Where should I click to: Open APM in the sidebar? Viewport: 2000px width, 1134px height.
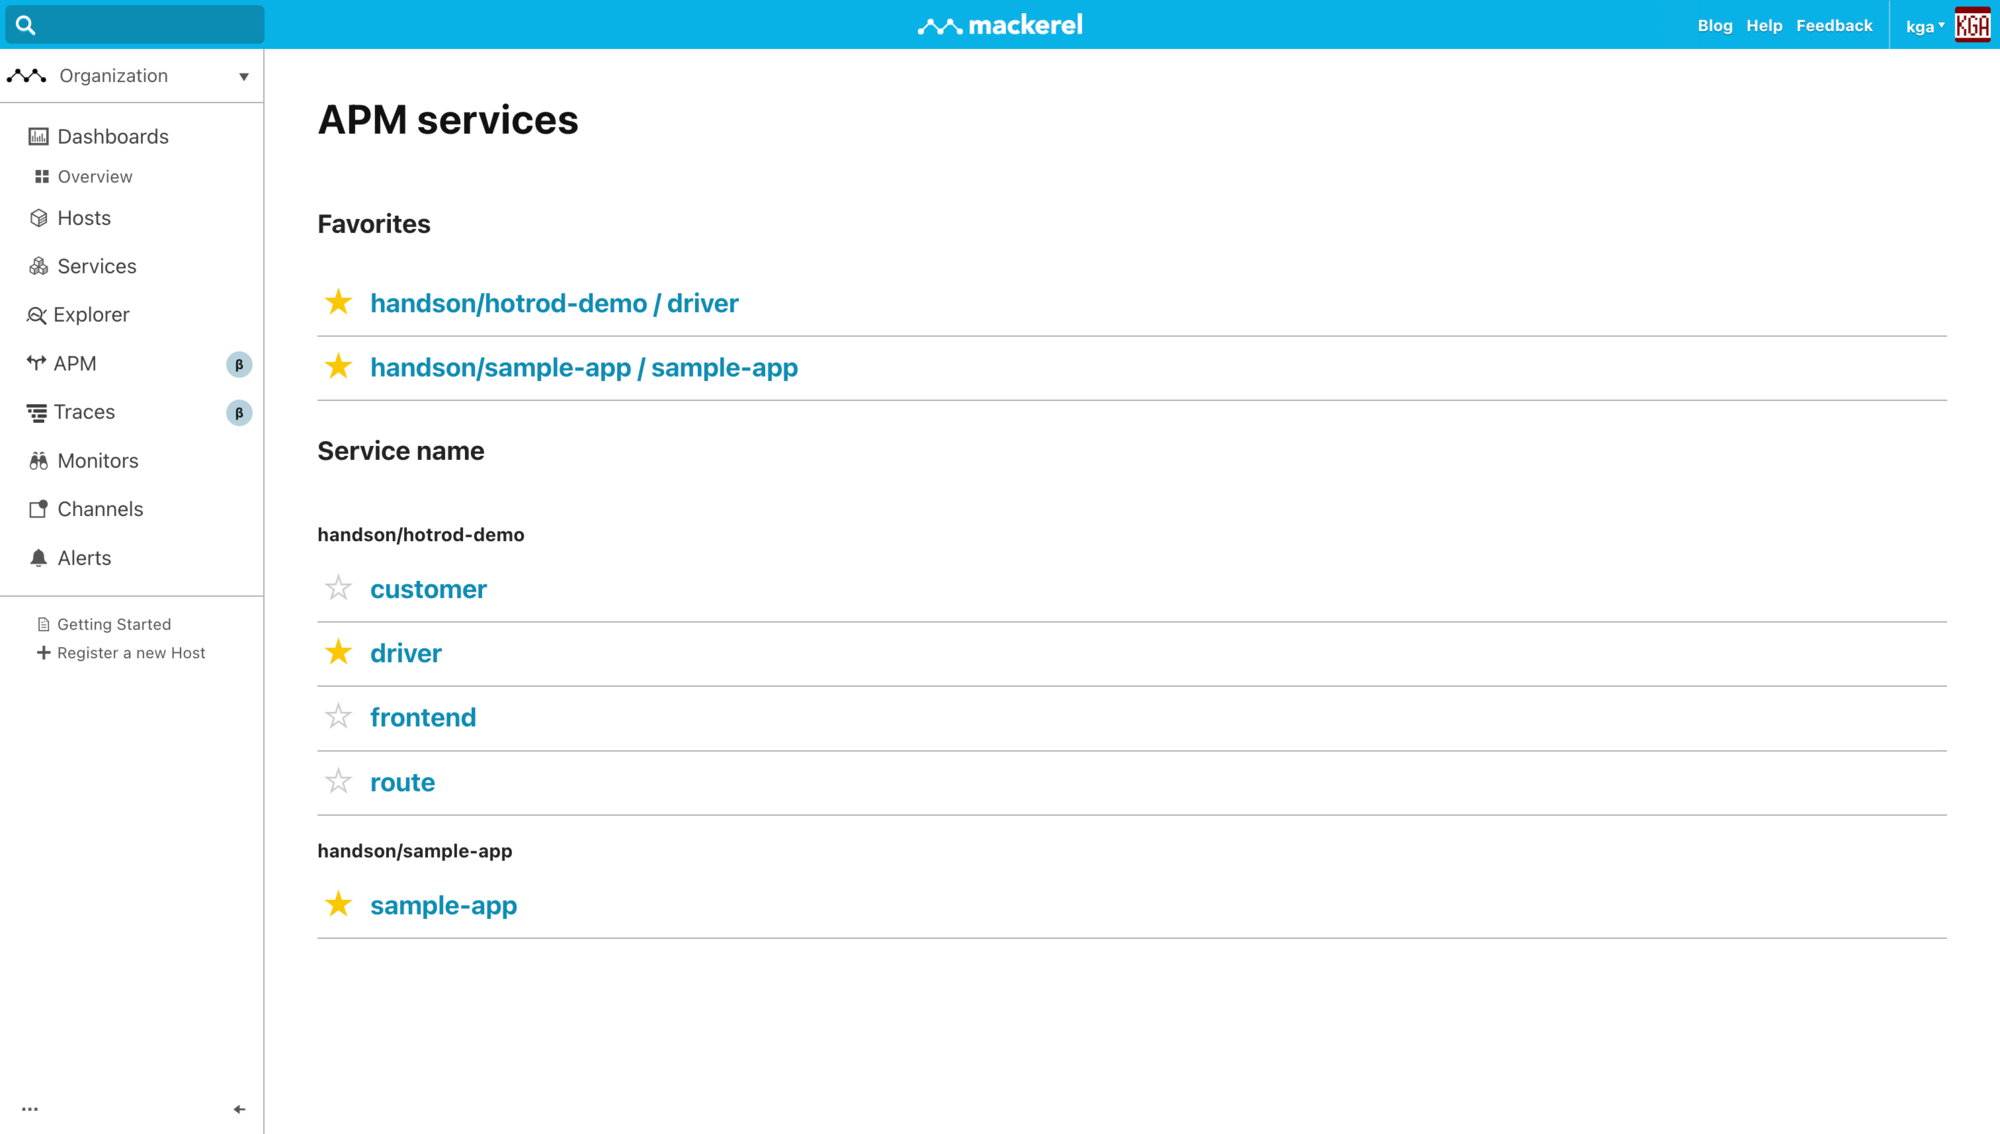point(75,363)
